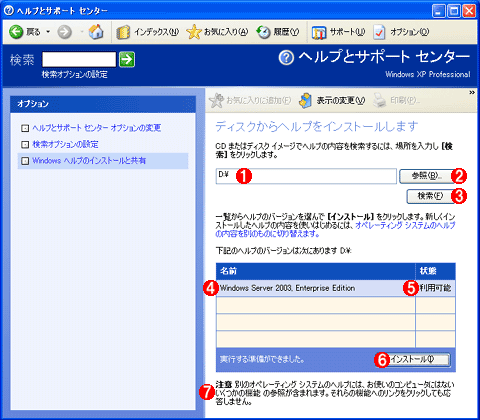The height and width of the screenshot is (420, 480).
Task: Click the grey Forward arrow icon
Action: coord(64,32)
